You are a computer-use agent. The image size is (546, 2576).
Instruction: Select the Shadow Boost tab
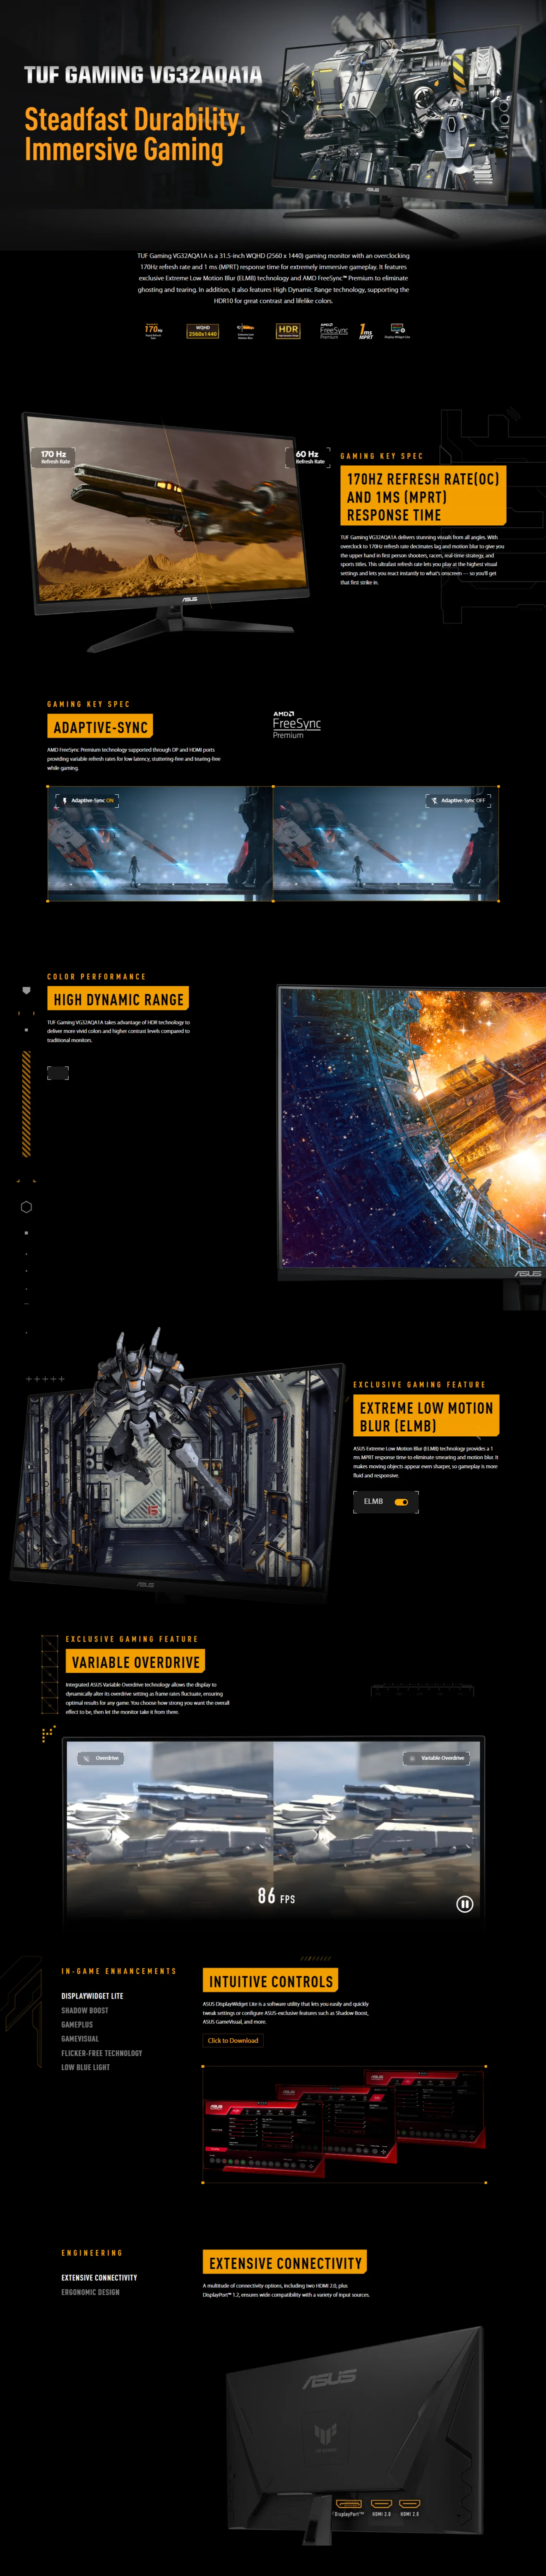pos(85,2010)
